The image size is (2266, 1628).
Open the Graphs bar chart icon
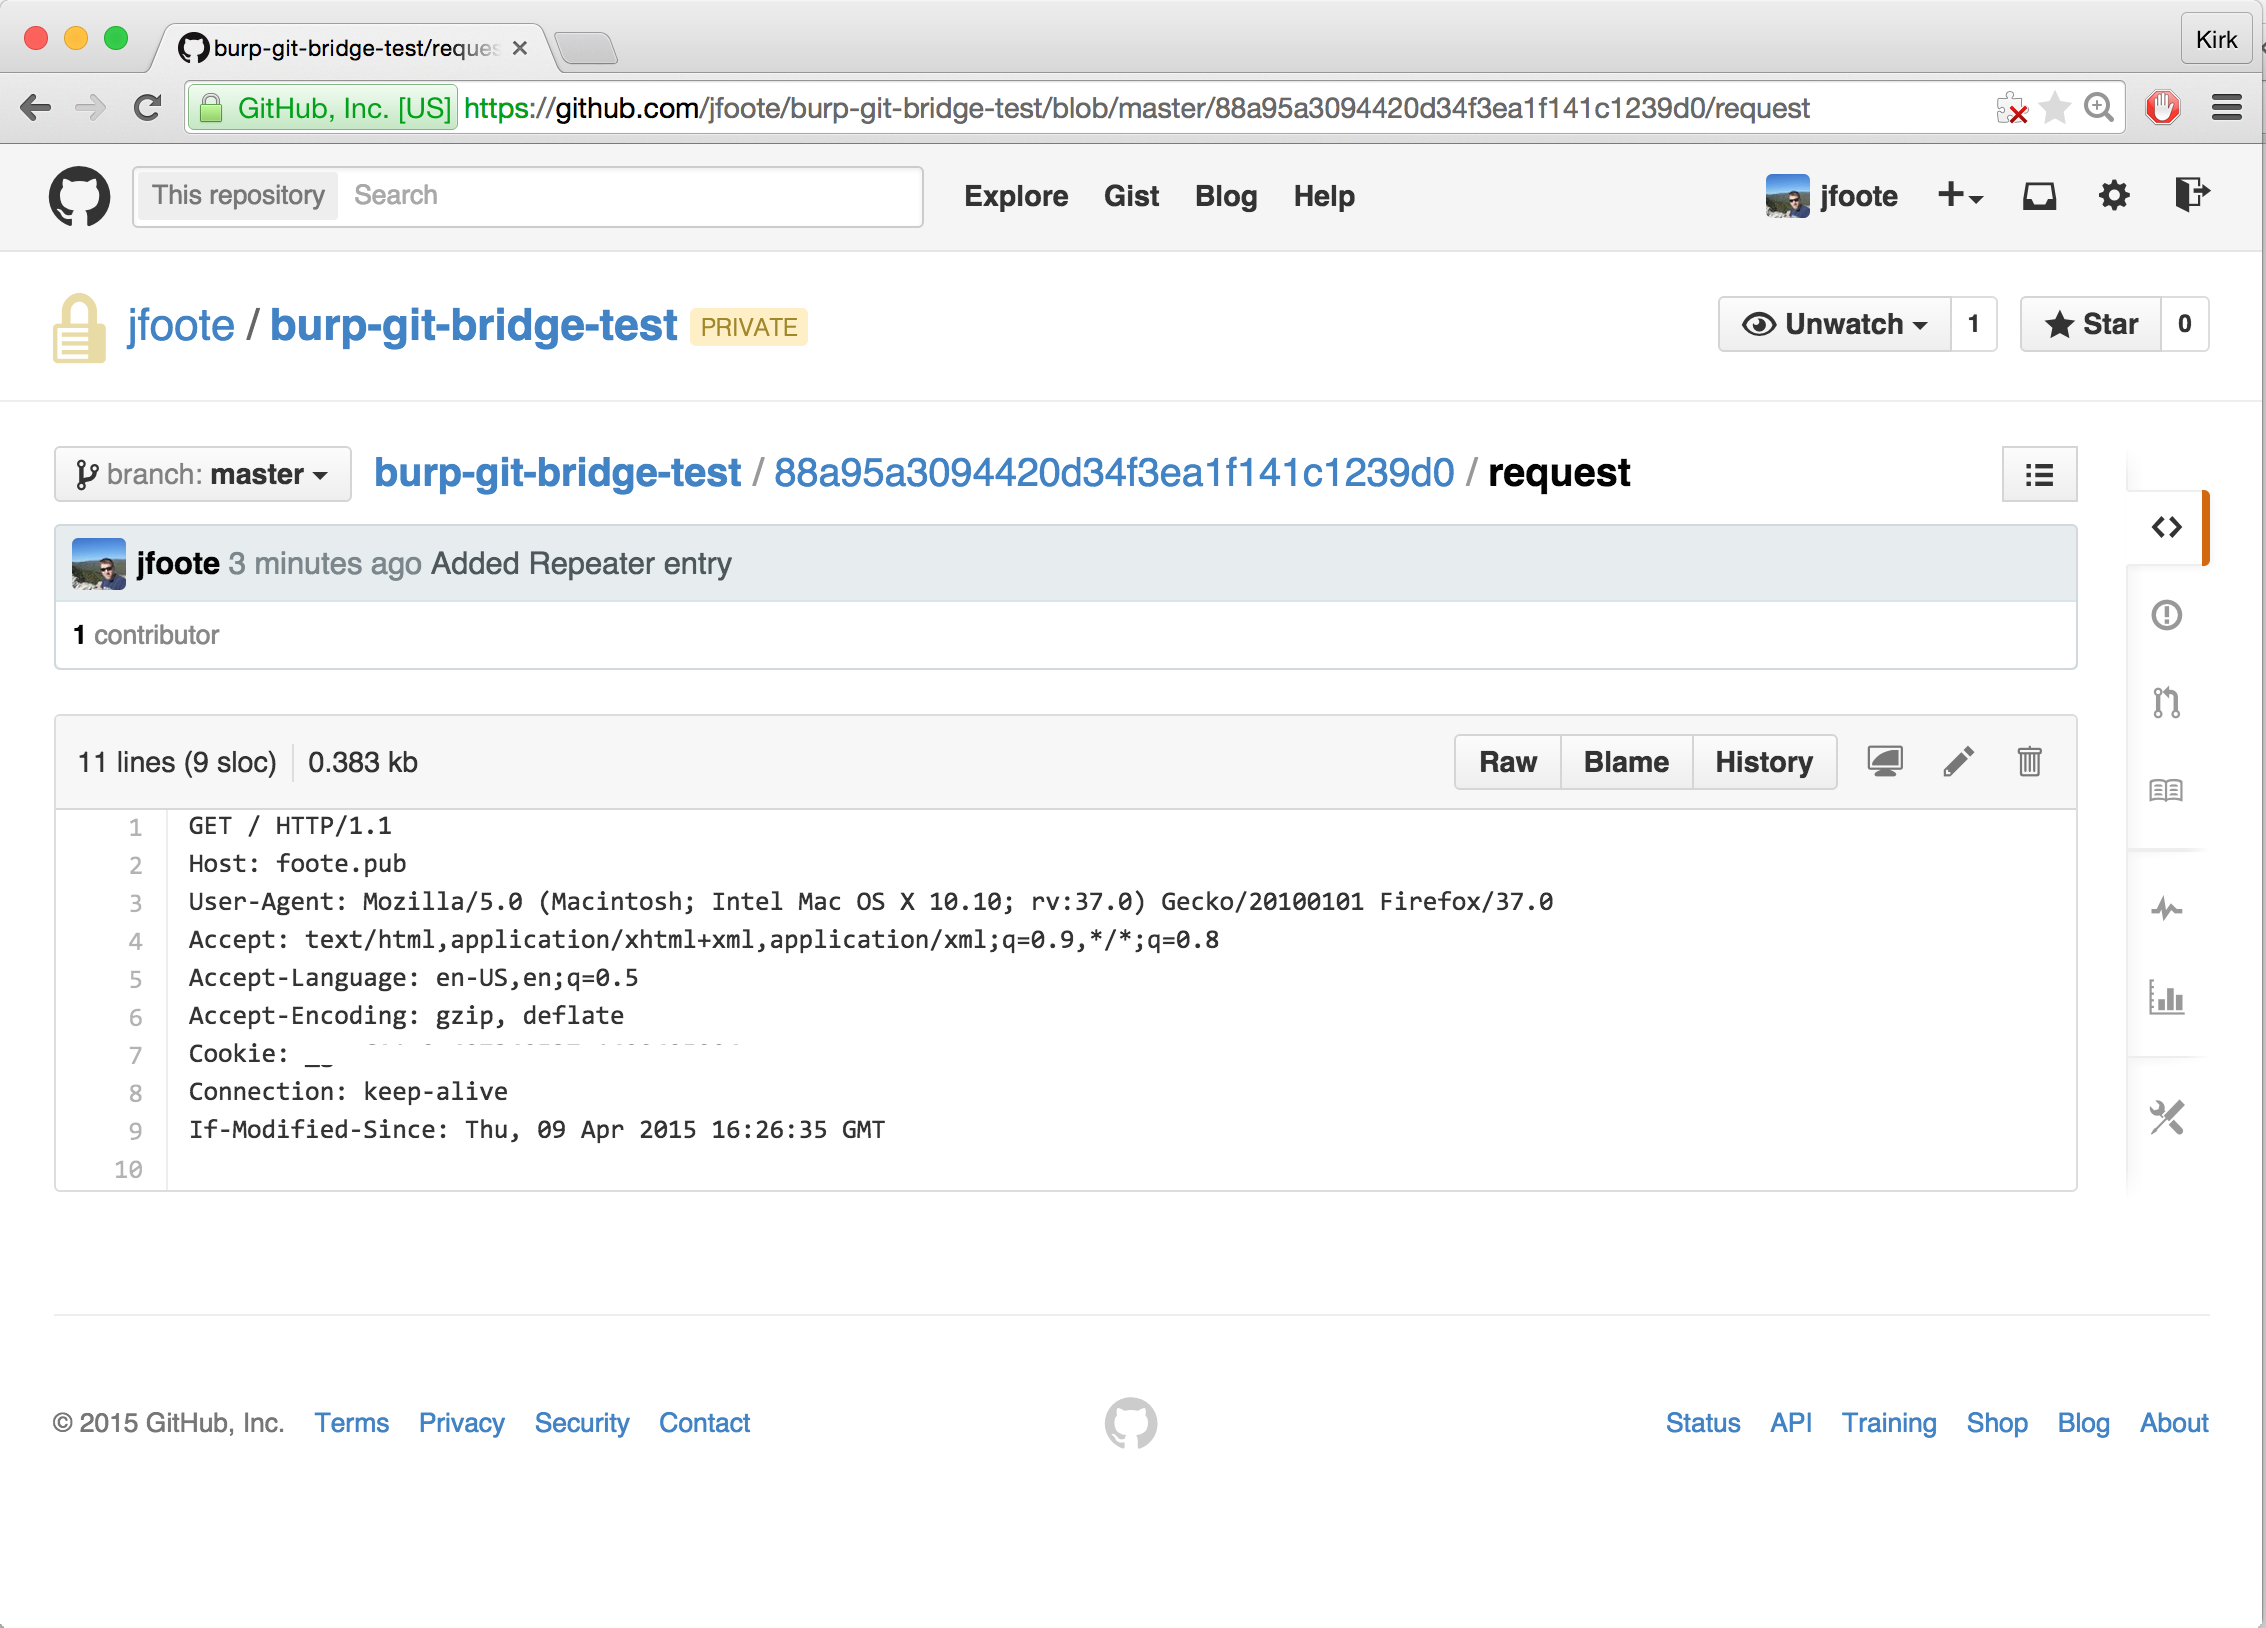point(2166,997)
